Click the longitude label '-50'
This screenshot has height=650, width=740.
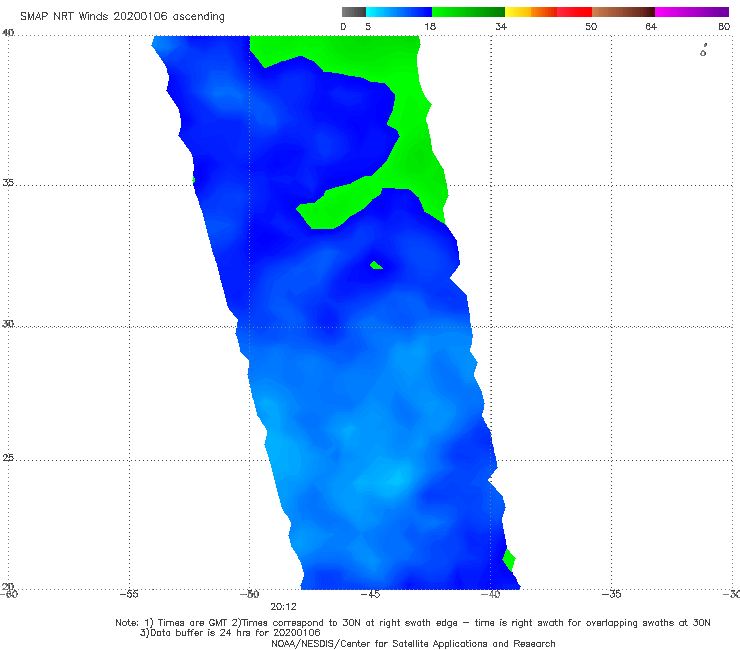pos(250,594)
